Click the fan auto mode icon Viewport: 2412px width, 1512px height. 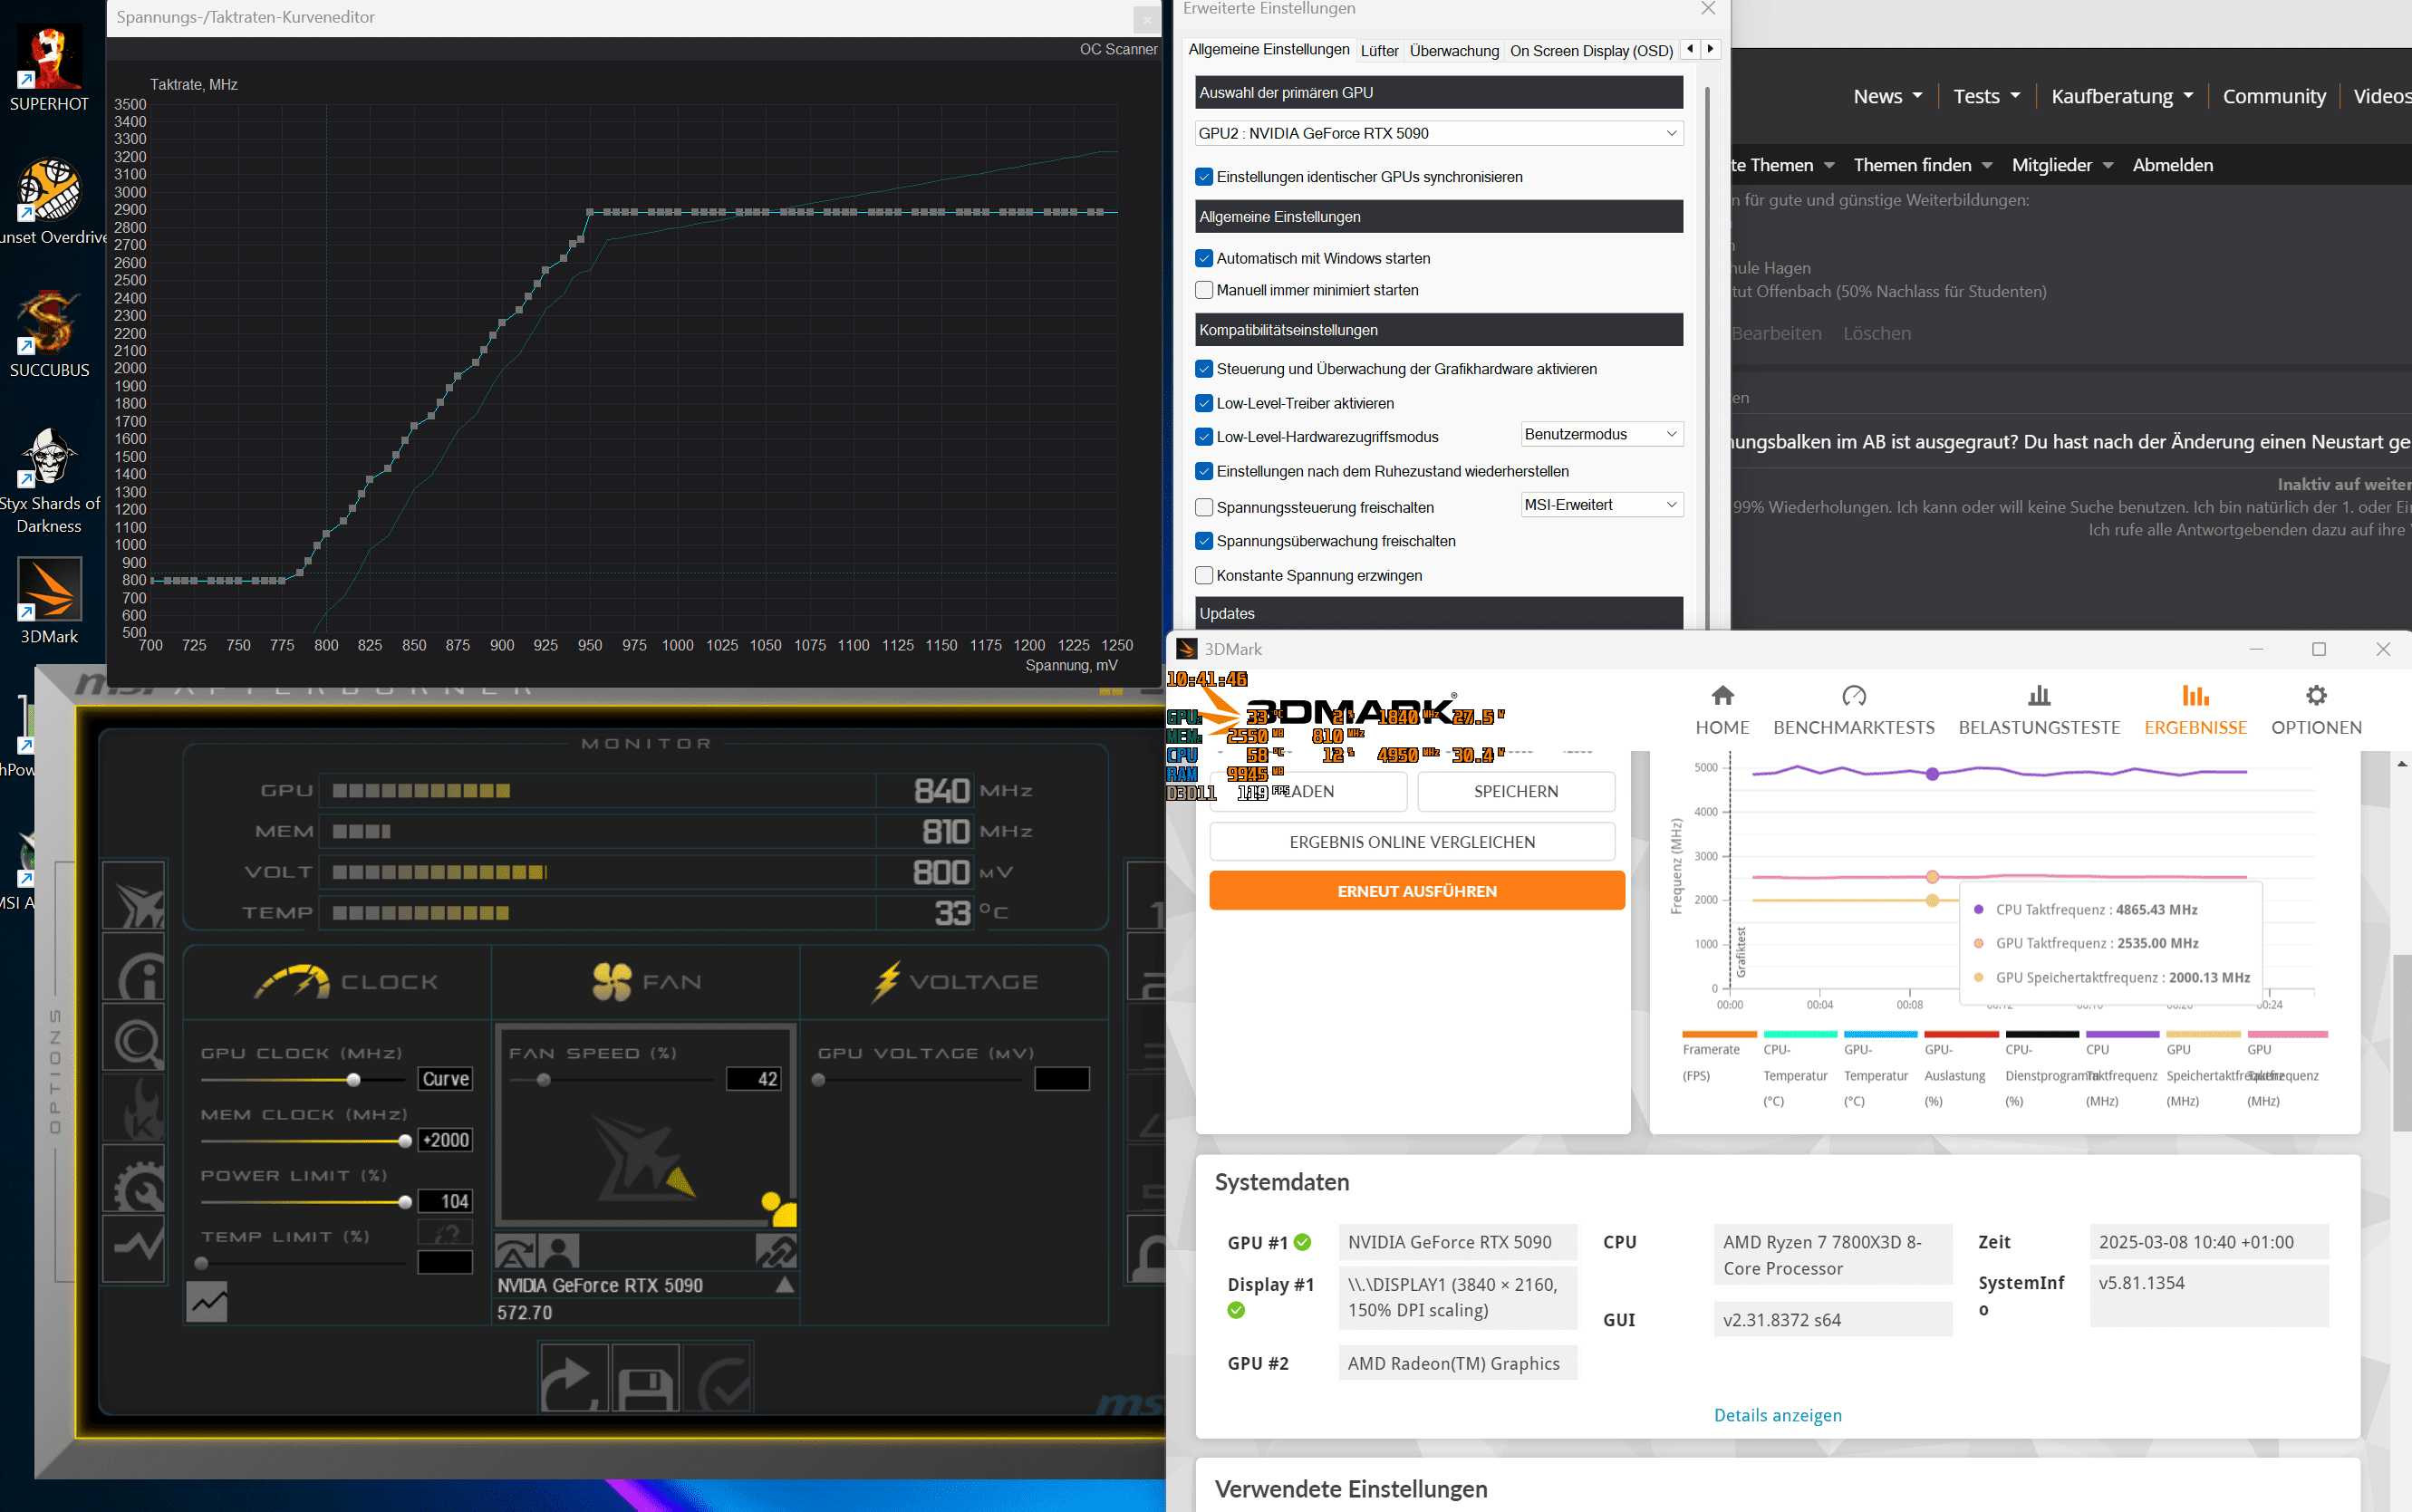click(515, 1251)
